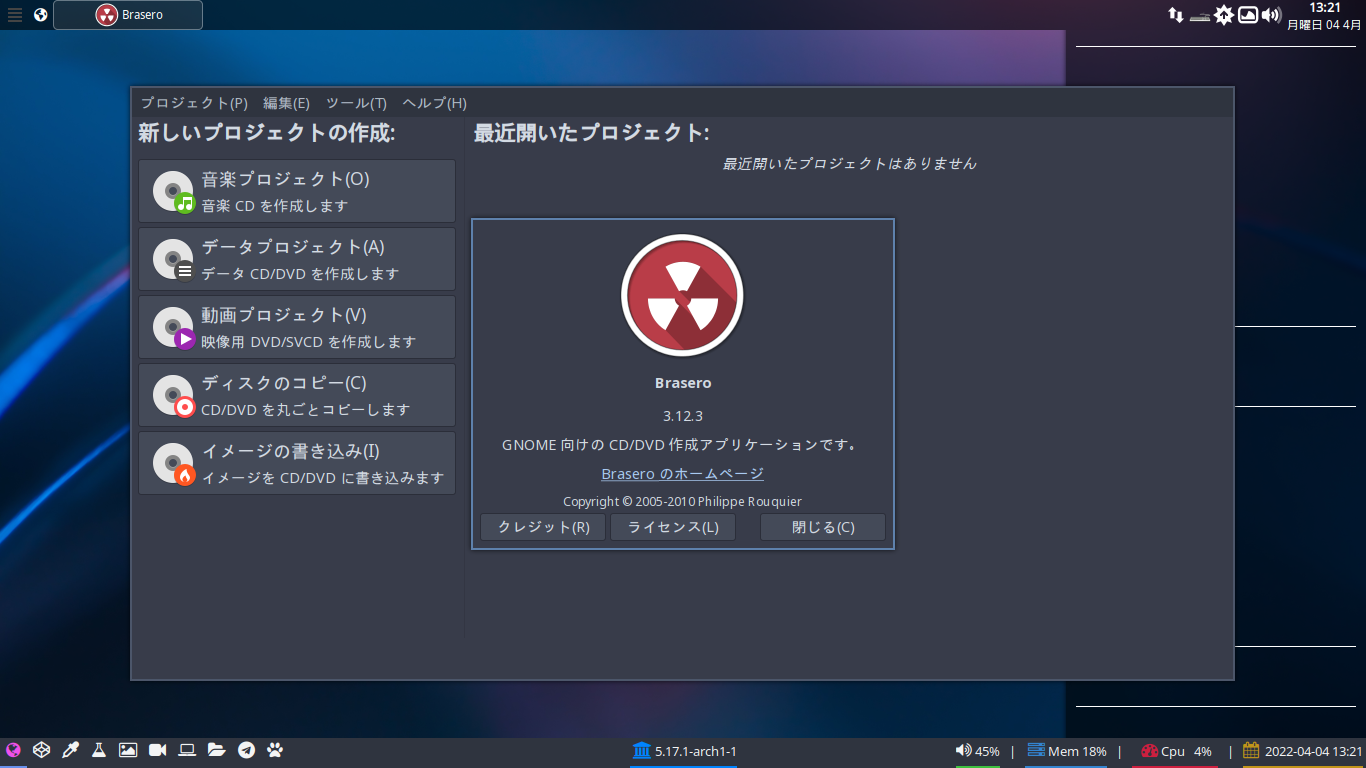Click the Cpu 4% usage indicator
This screenshot has height=768, width=1366.
coord(1176,751)
